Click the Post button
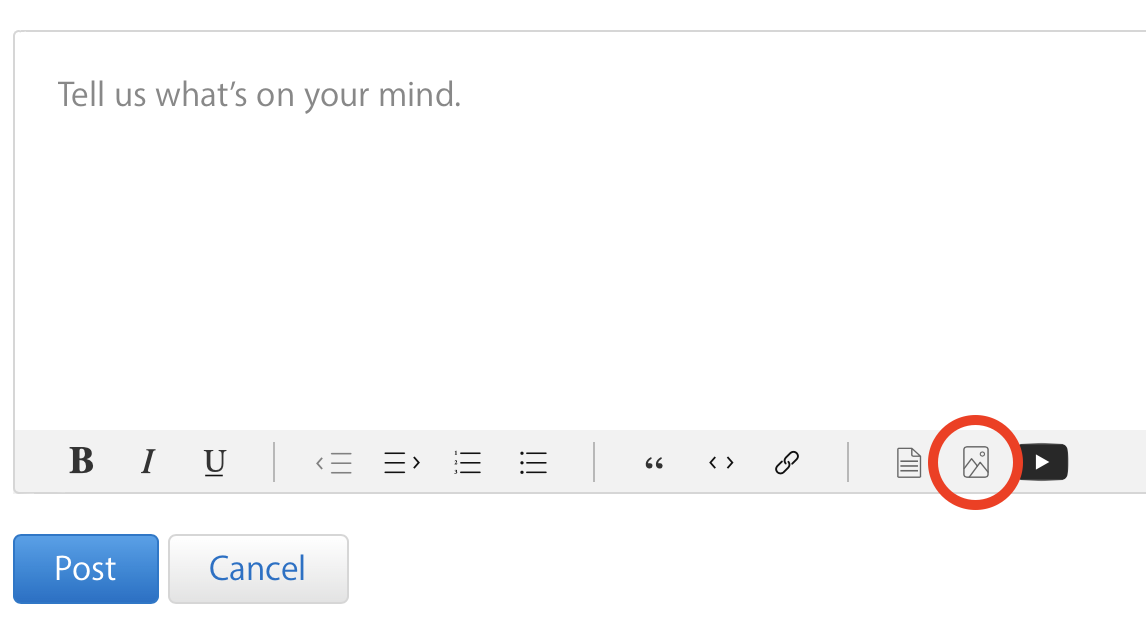The height and width of the screenshot is (636, 1146). pos(86,569)
